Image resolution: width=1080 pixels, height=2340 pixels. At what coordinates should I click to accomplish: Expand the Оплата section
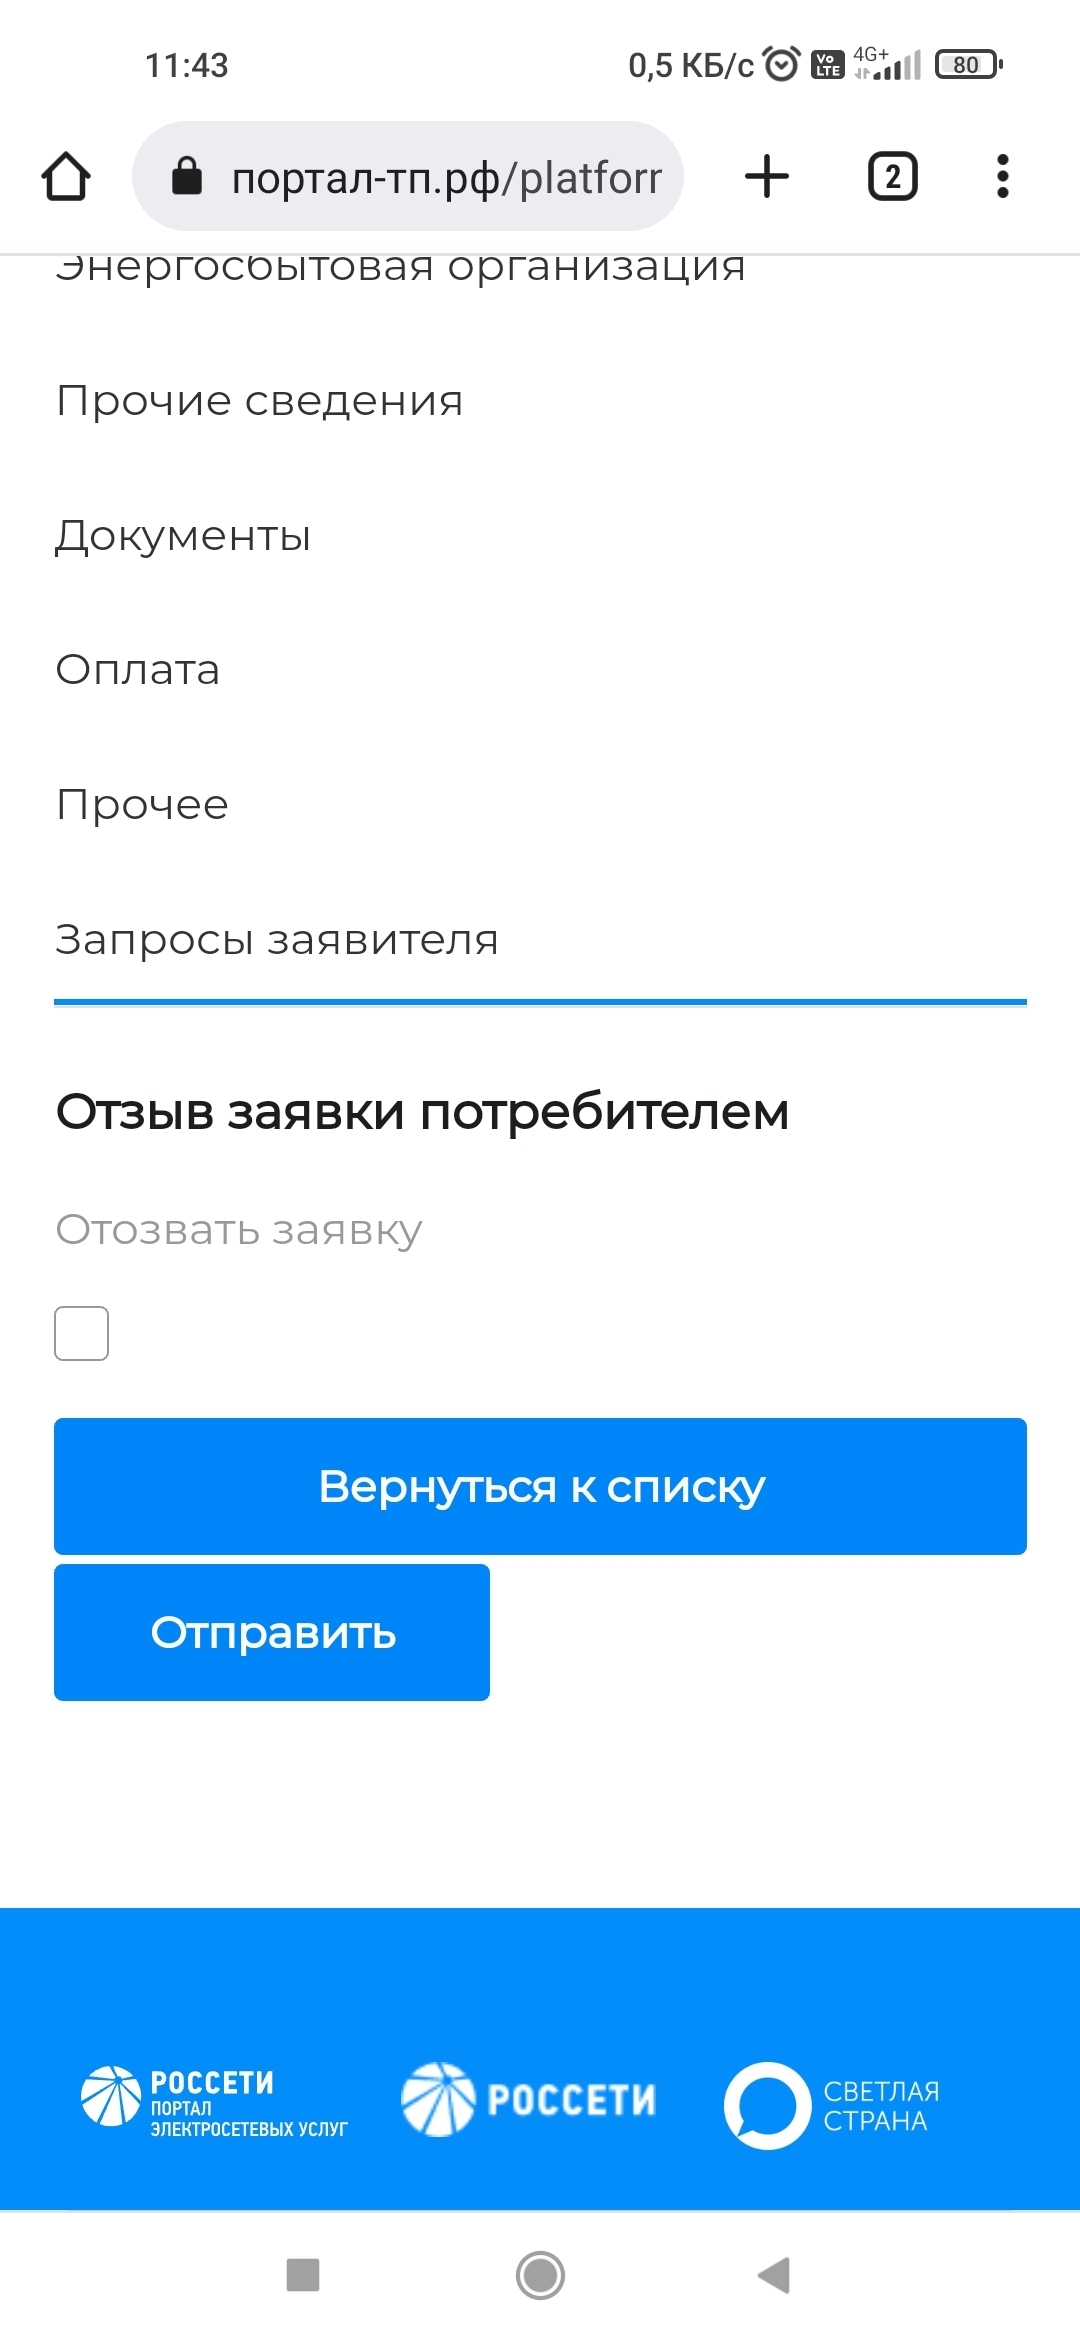point(138,670)
